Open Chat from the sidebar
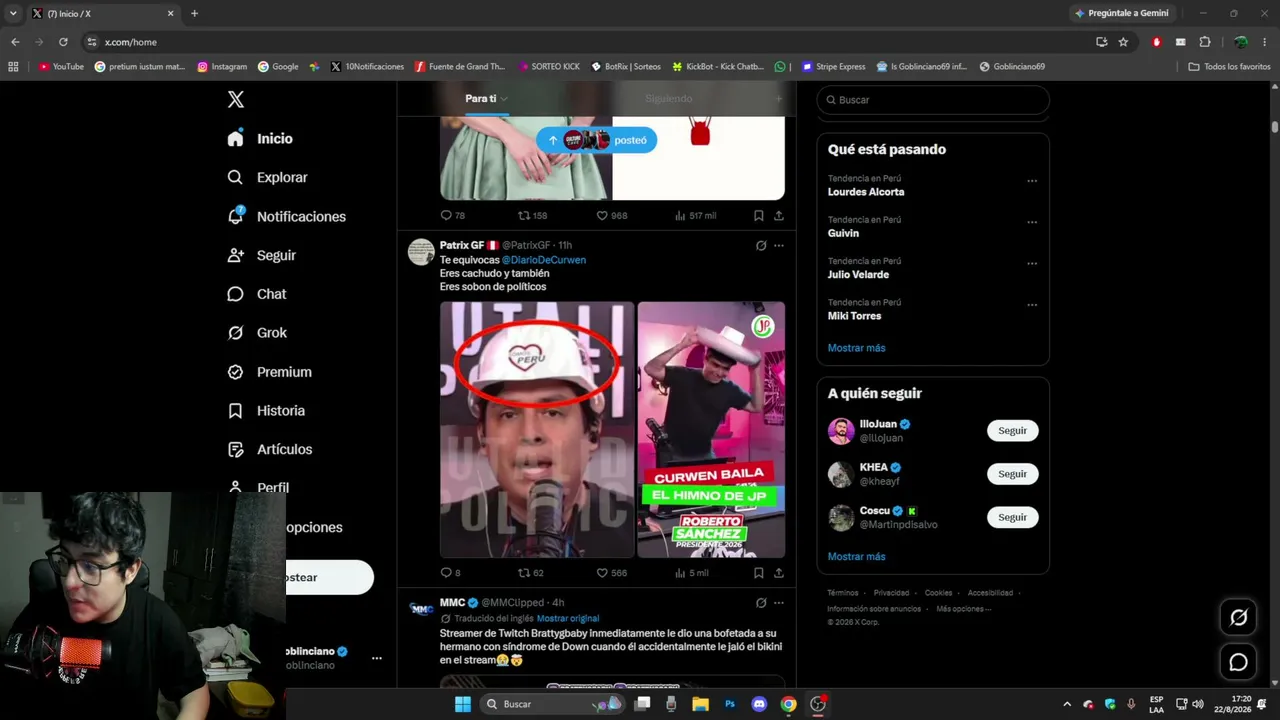 click(x=257, y=294)
